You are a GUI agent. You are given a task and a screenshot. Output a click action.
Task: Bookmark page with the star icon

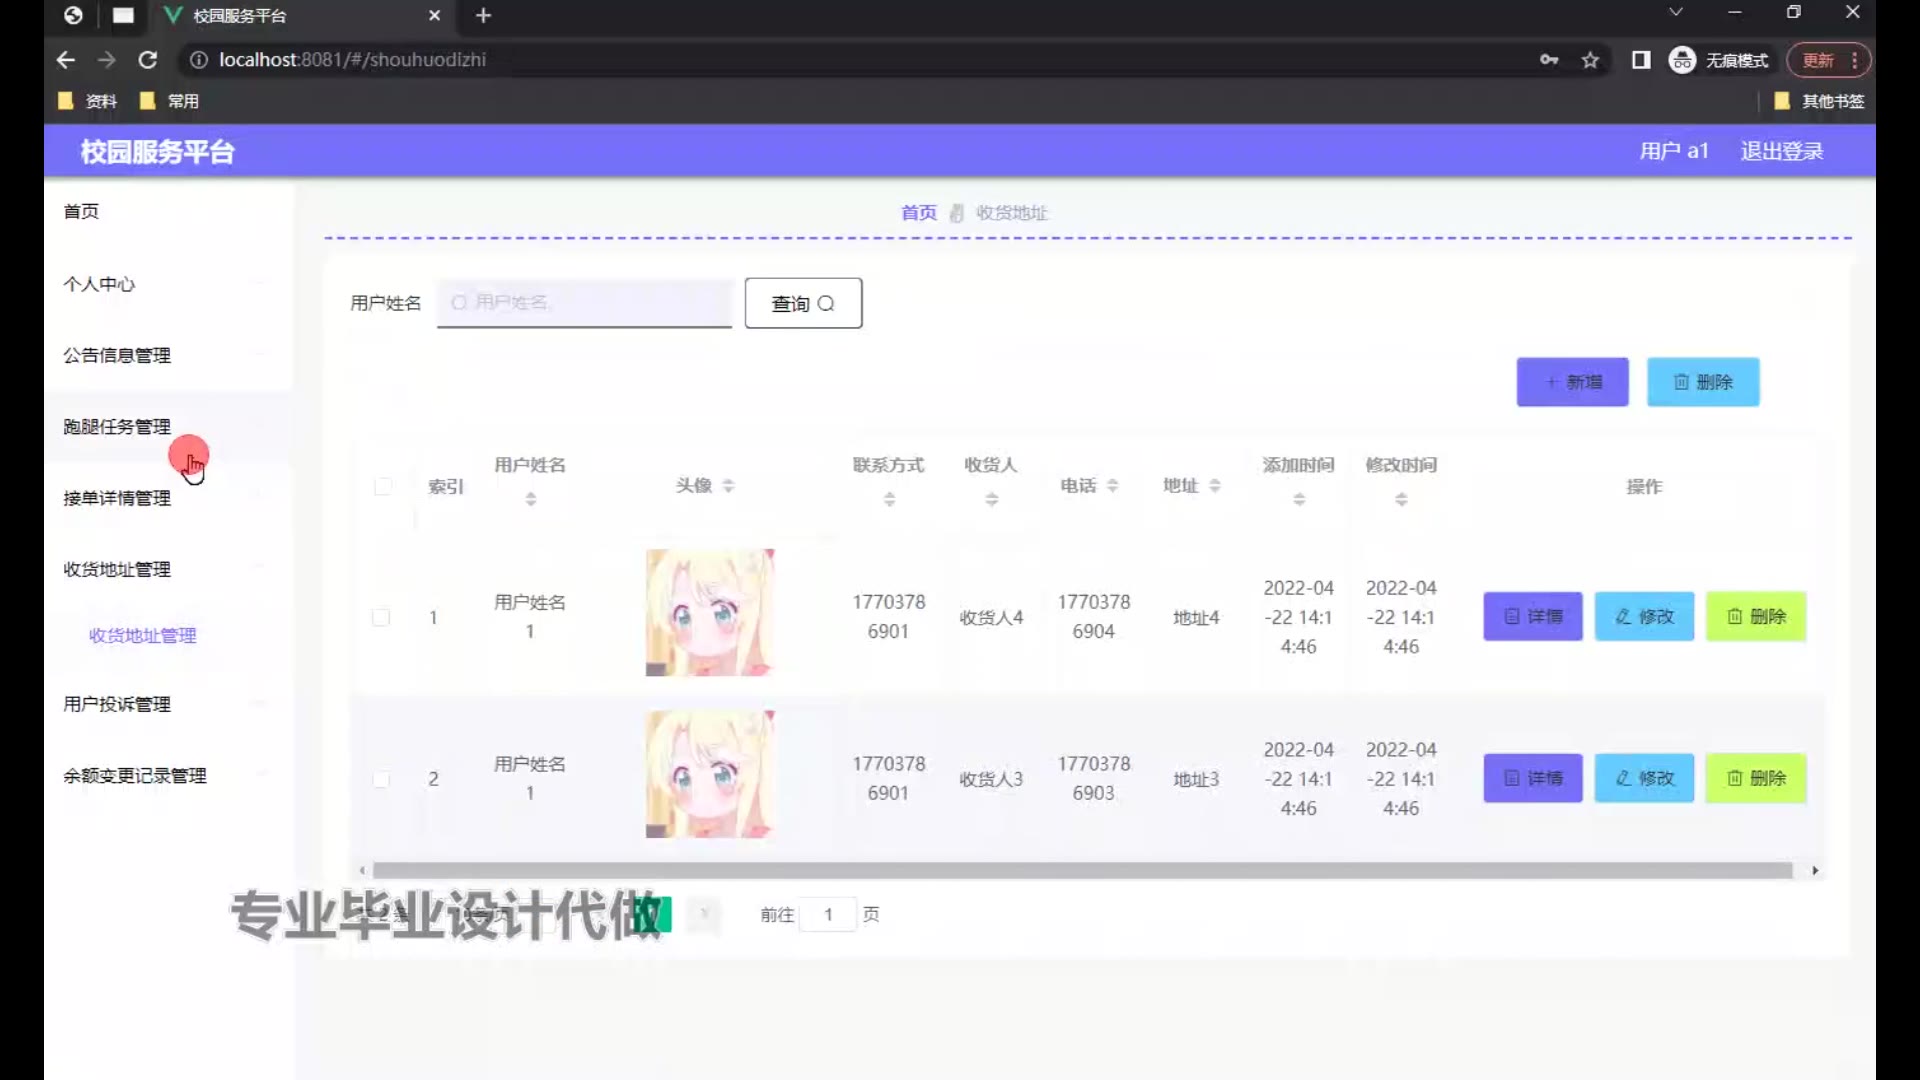[1590, 60]
